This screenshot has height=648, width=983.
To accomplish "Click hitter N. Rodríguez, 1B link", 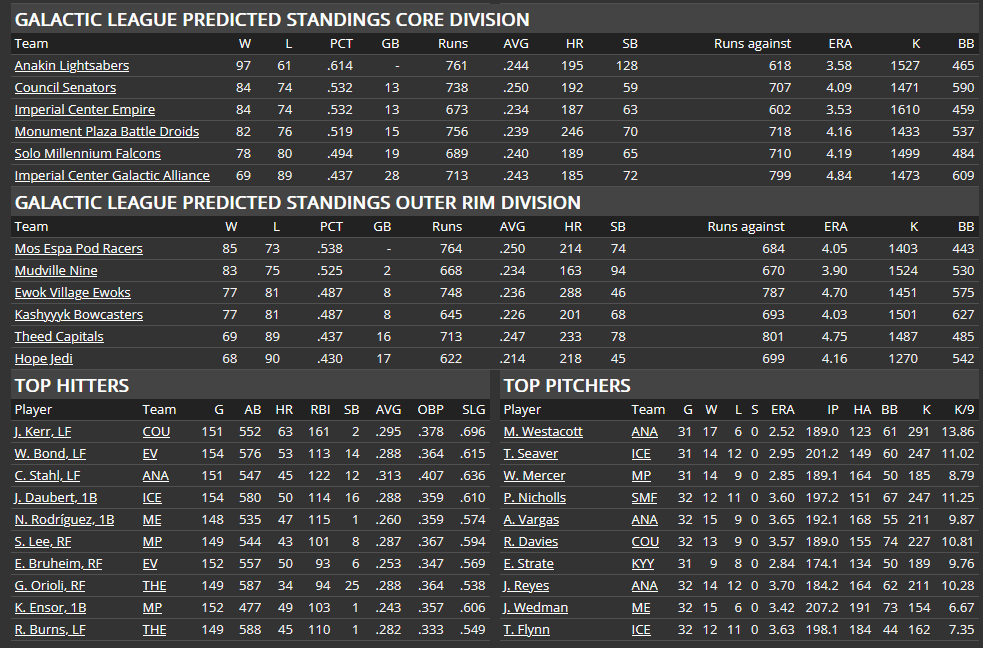I will click(64, 520).
